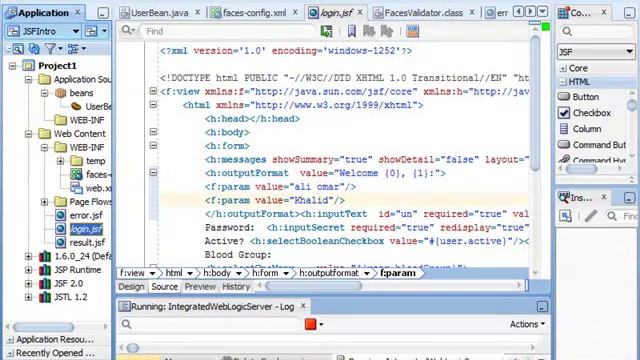Screen dimensions: 640x360
Task: Click the h:form breadcrumb item
Action: pyautogui.click(x=265, y=273)
